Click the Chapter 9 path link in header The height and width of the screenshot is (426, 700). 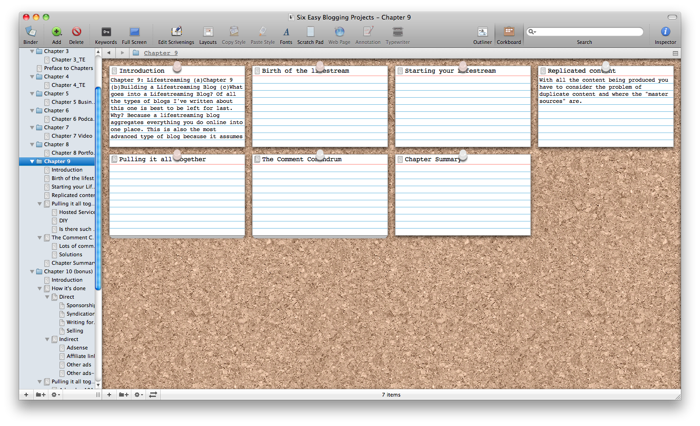(161, 53)
